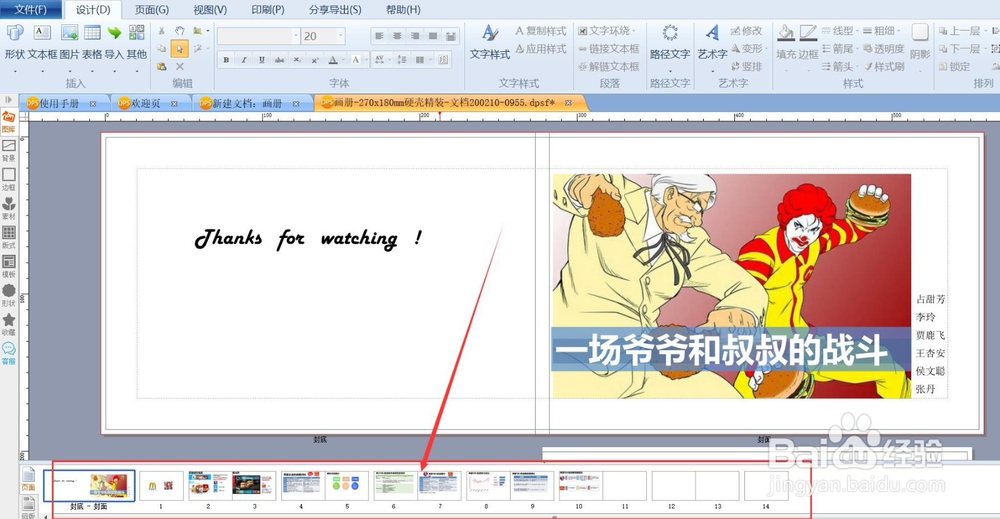Open 文字样式 text style gallery
1000x519 pixels.
(x=490, y=42)
